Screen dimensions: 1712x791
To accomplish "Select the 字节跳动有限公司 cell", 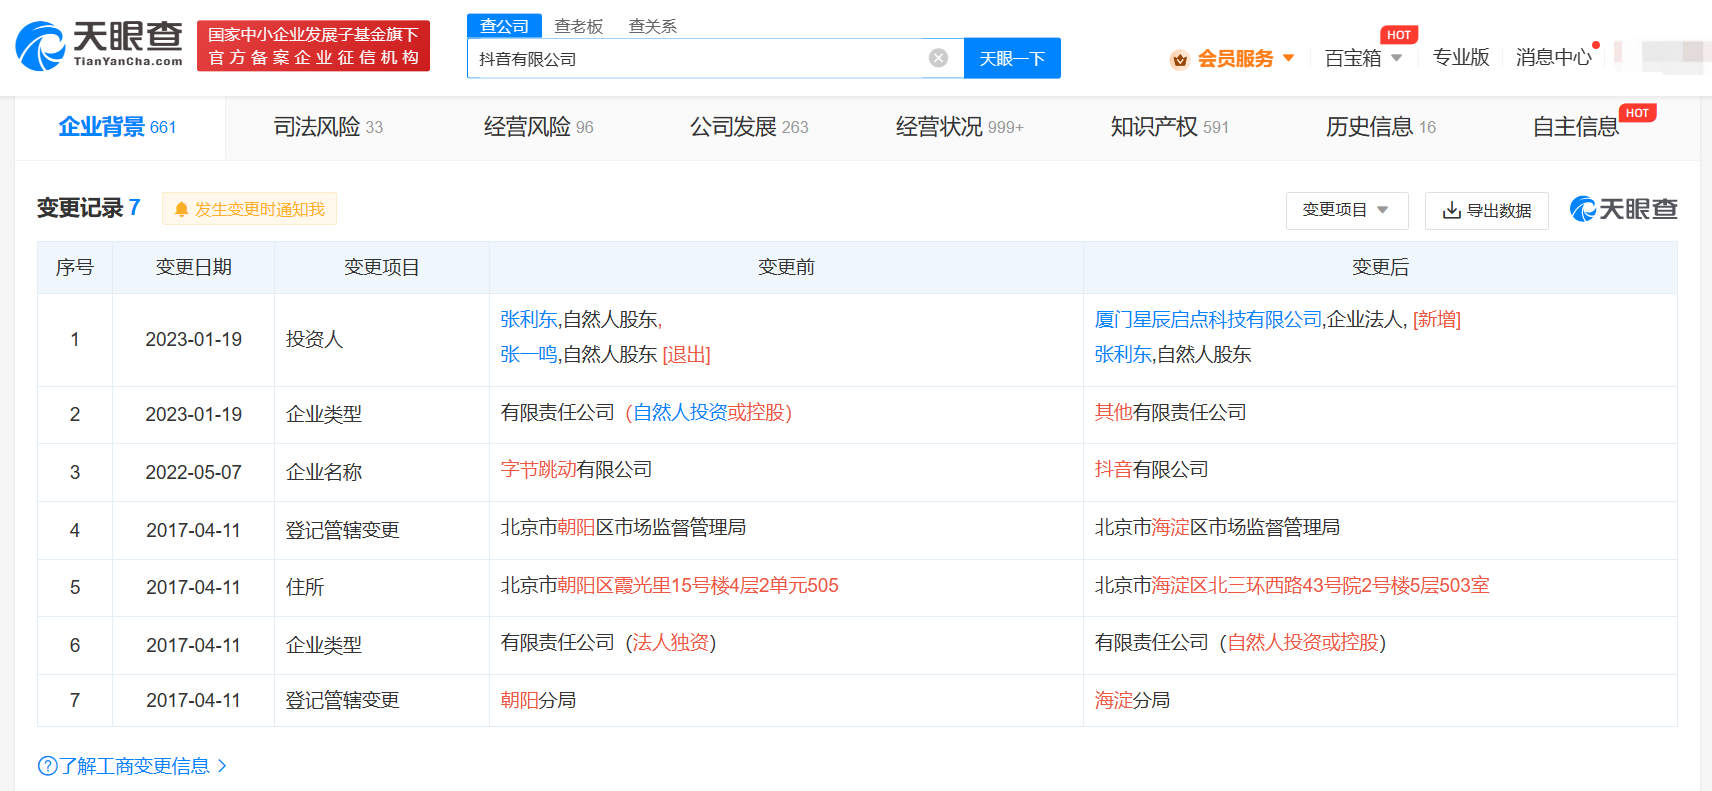I will pos(786,471).
